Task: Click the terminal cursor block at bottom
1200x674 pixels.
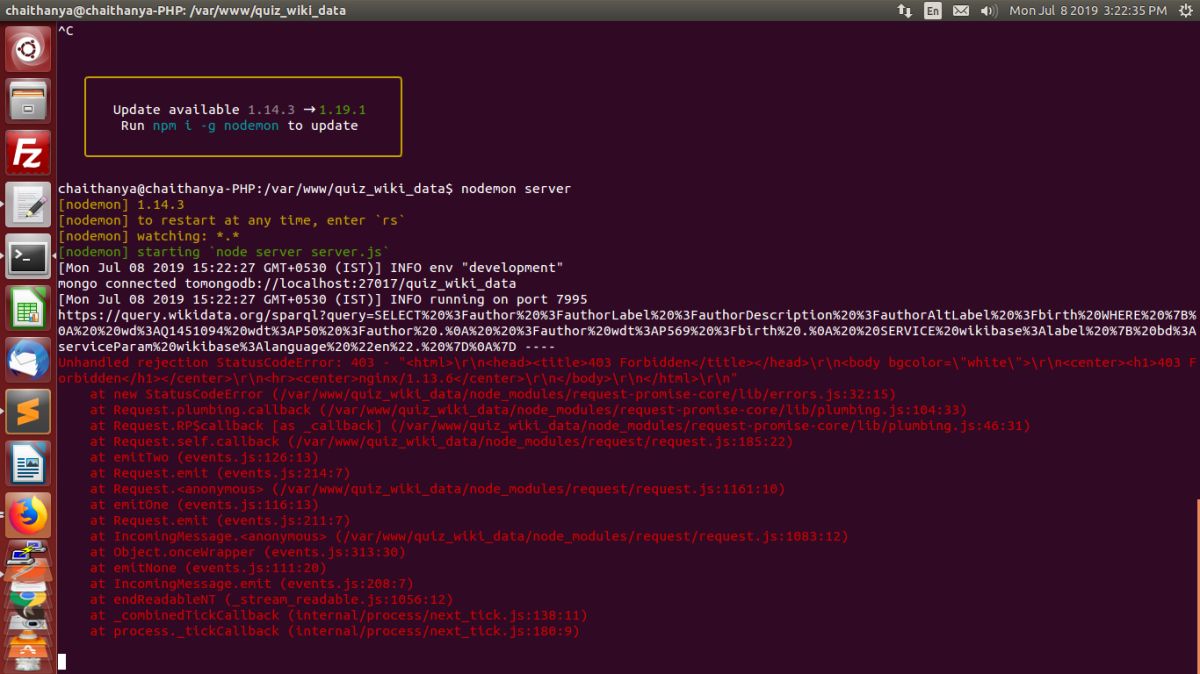Action: (x=62, y=662)
